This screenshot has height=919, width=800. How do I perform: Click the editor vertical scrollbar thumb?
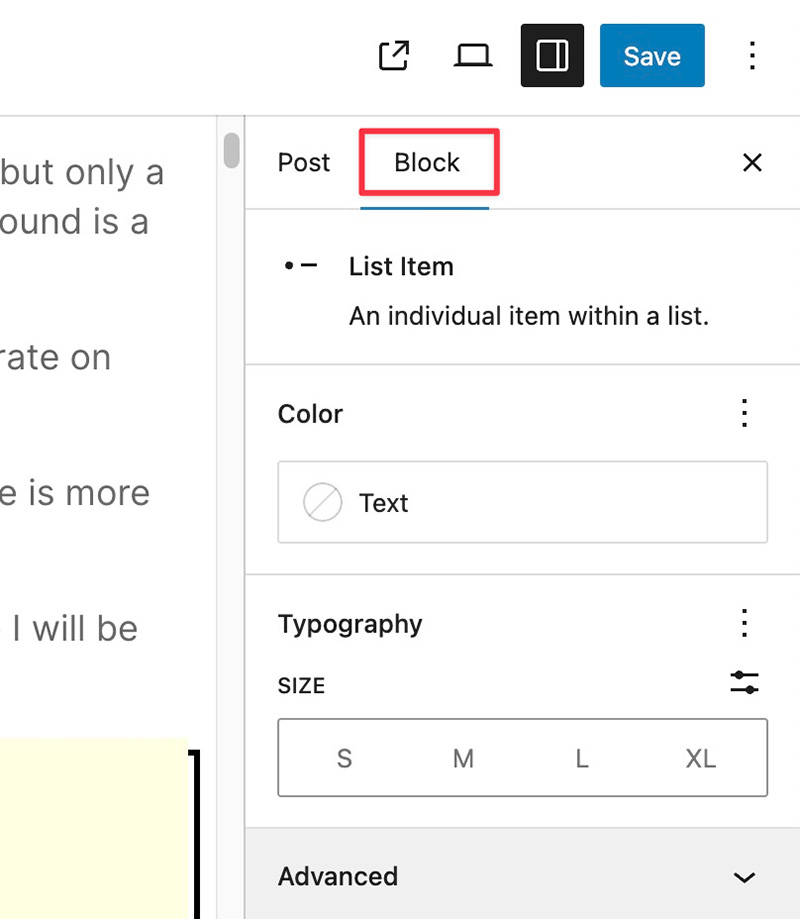pos(232,150)
